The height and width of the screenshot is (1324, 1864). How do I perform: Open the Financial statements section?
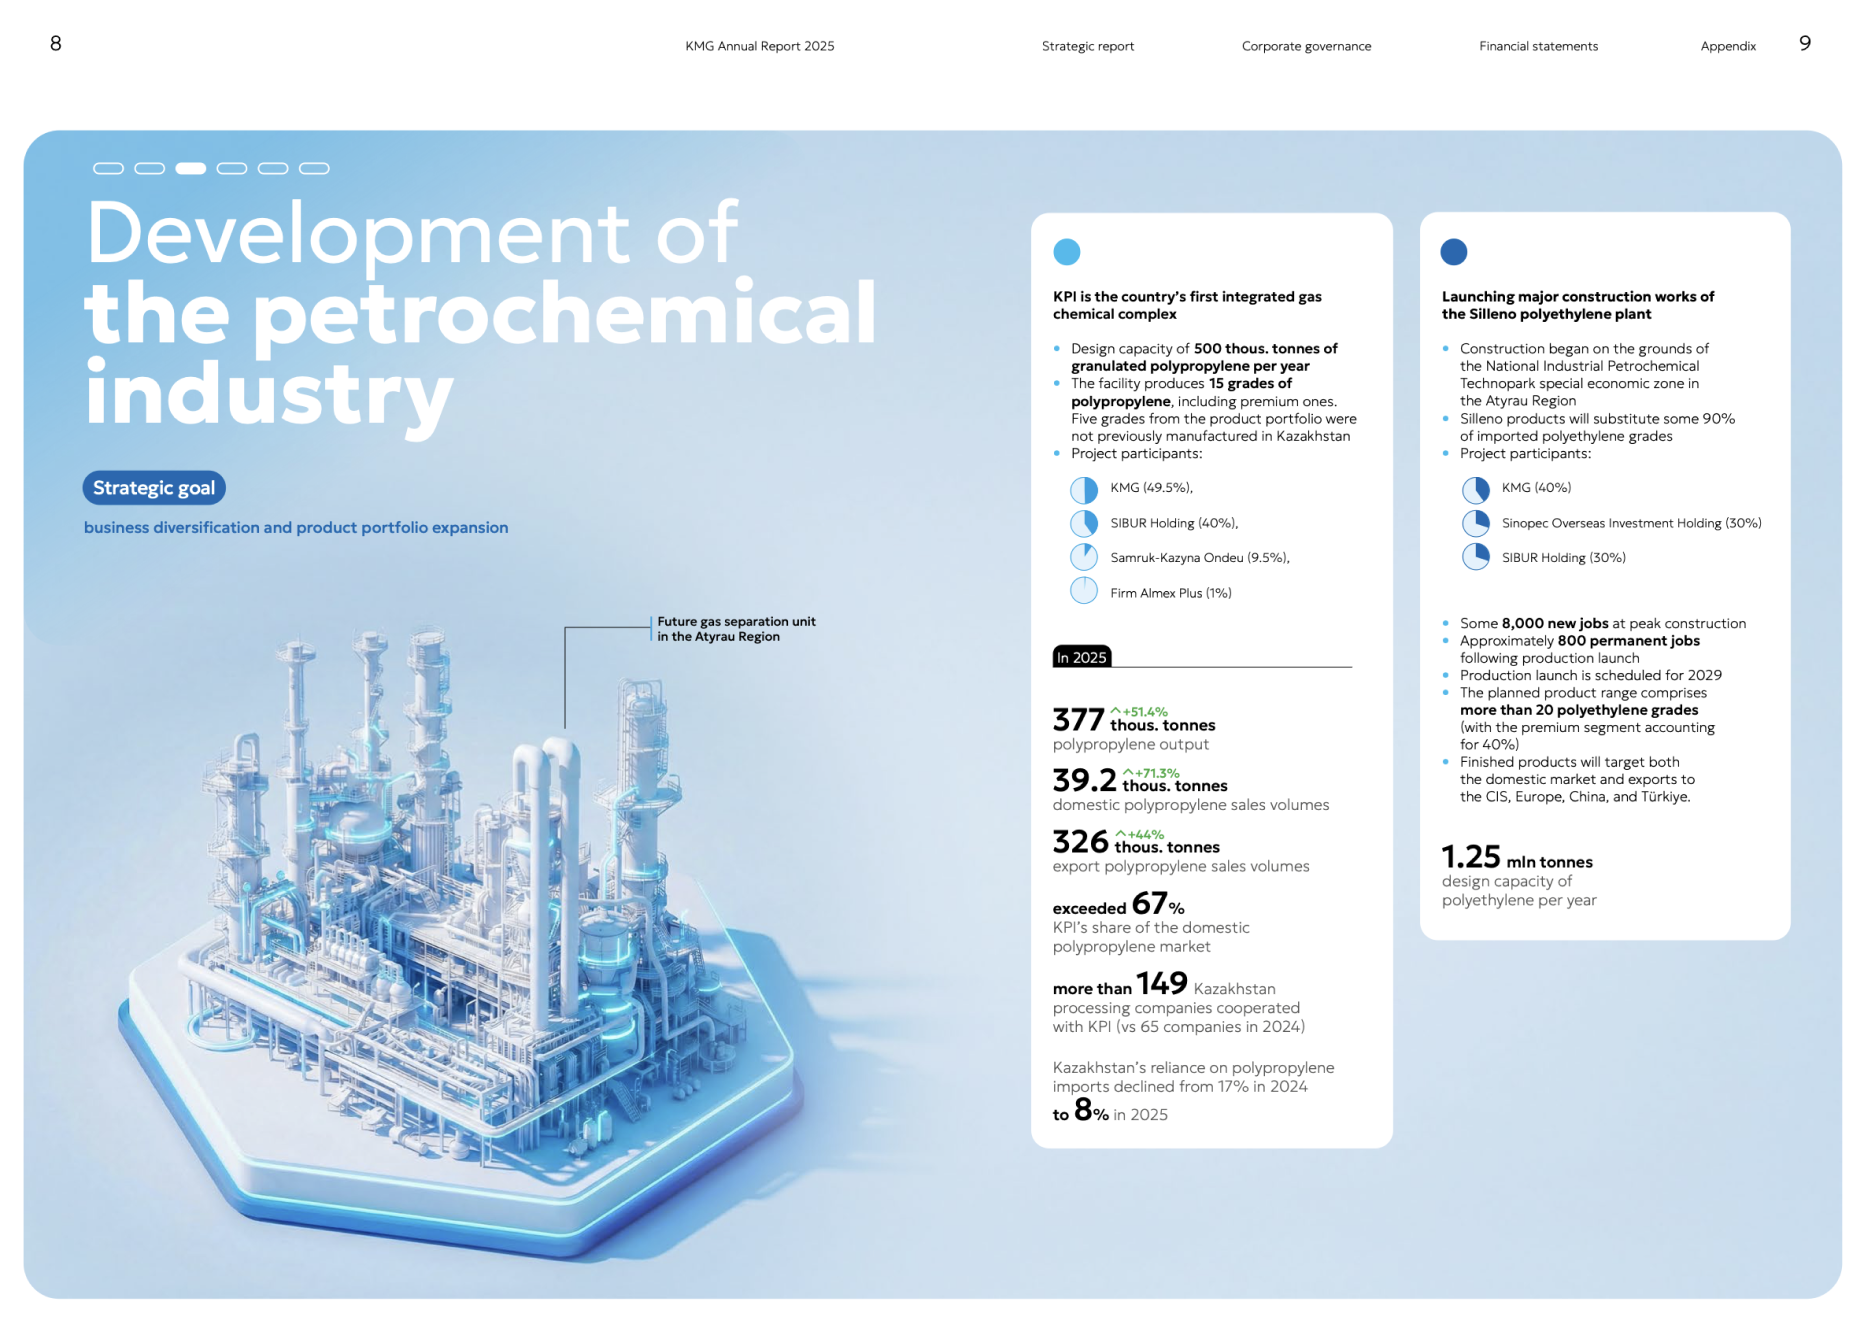tap(1538, 46)
